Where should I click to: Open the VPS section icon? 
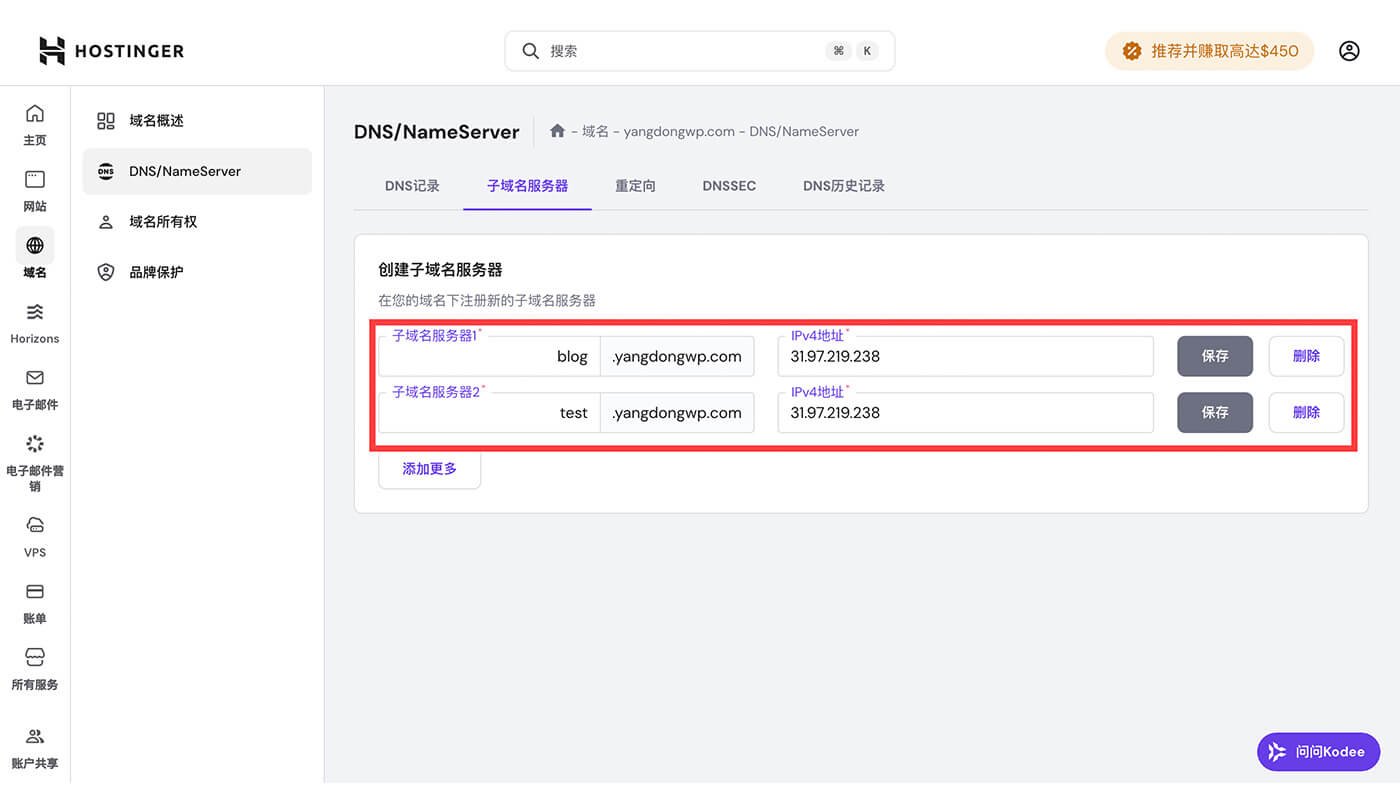pos(34,524)
